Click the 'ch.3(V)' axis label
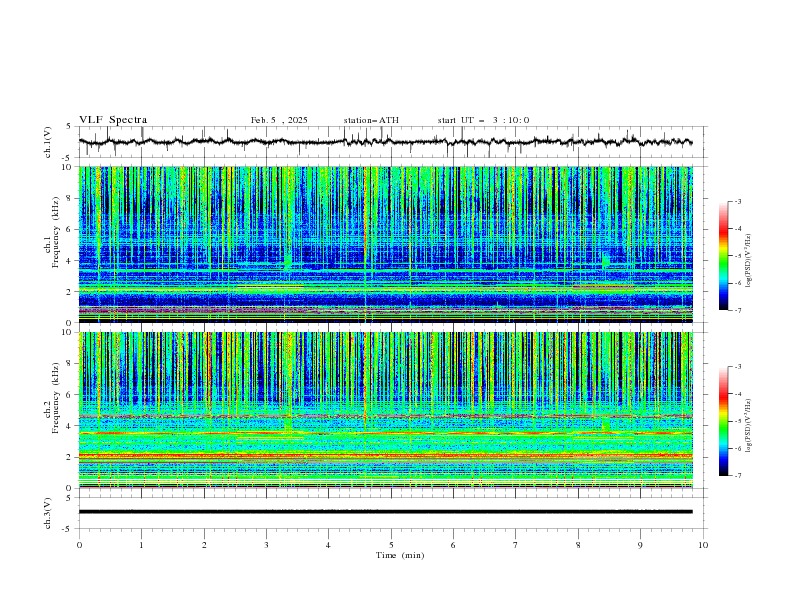792x612 pixels. pos(48,513)
